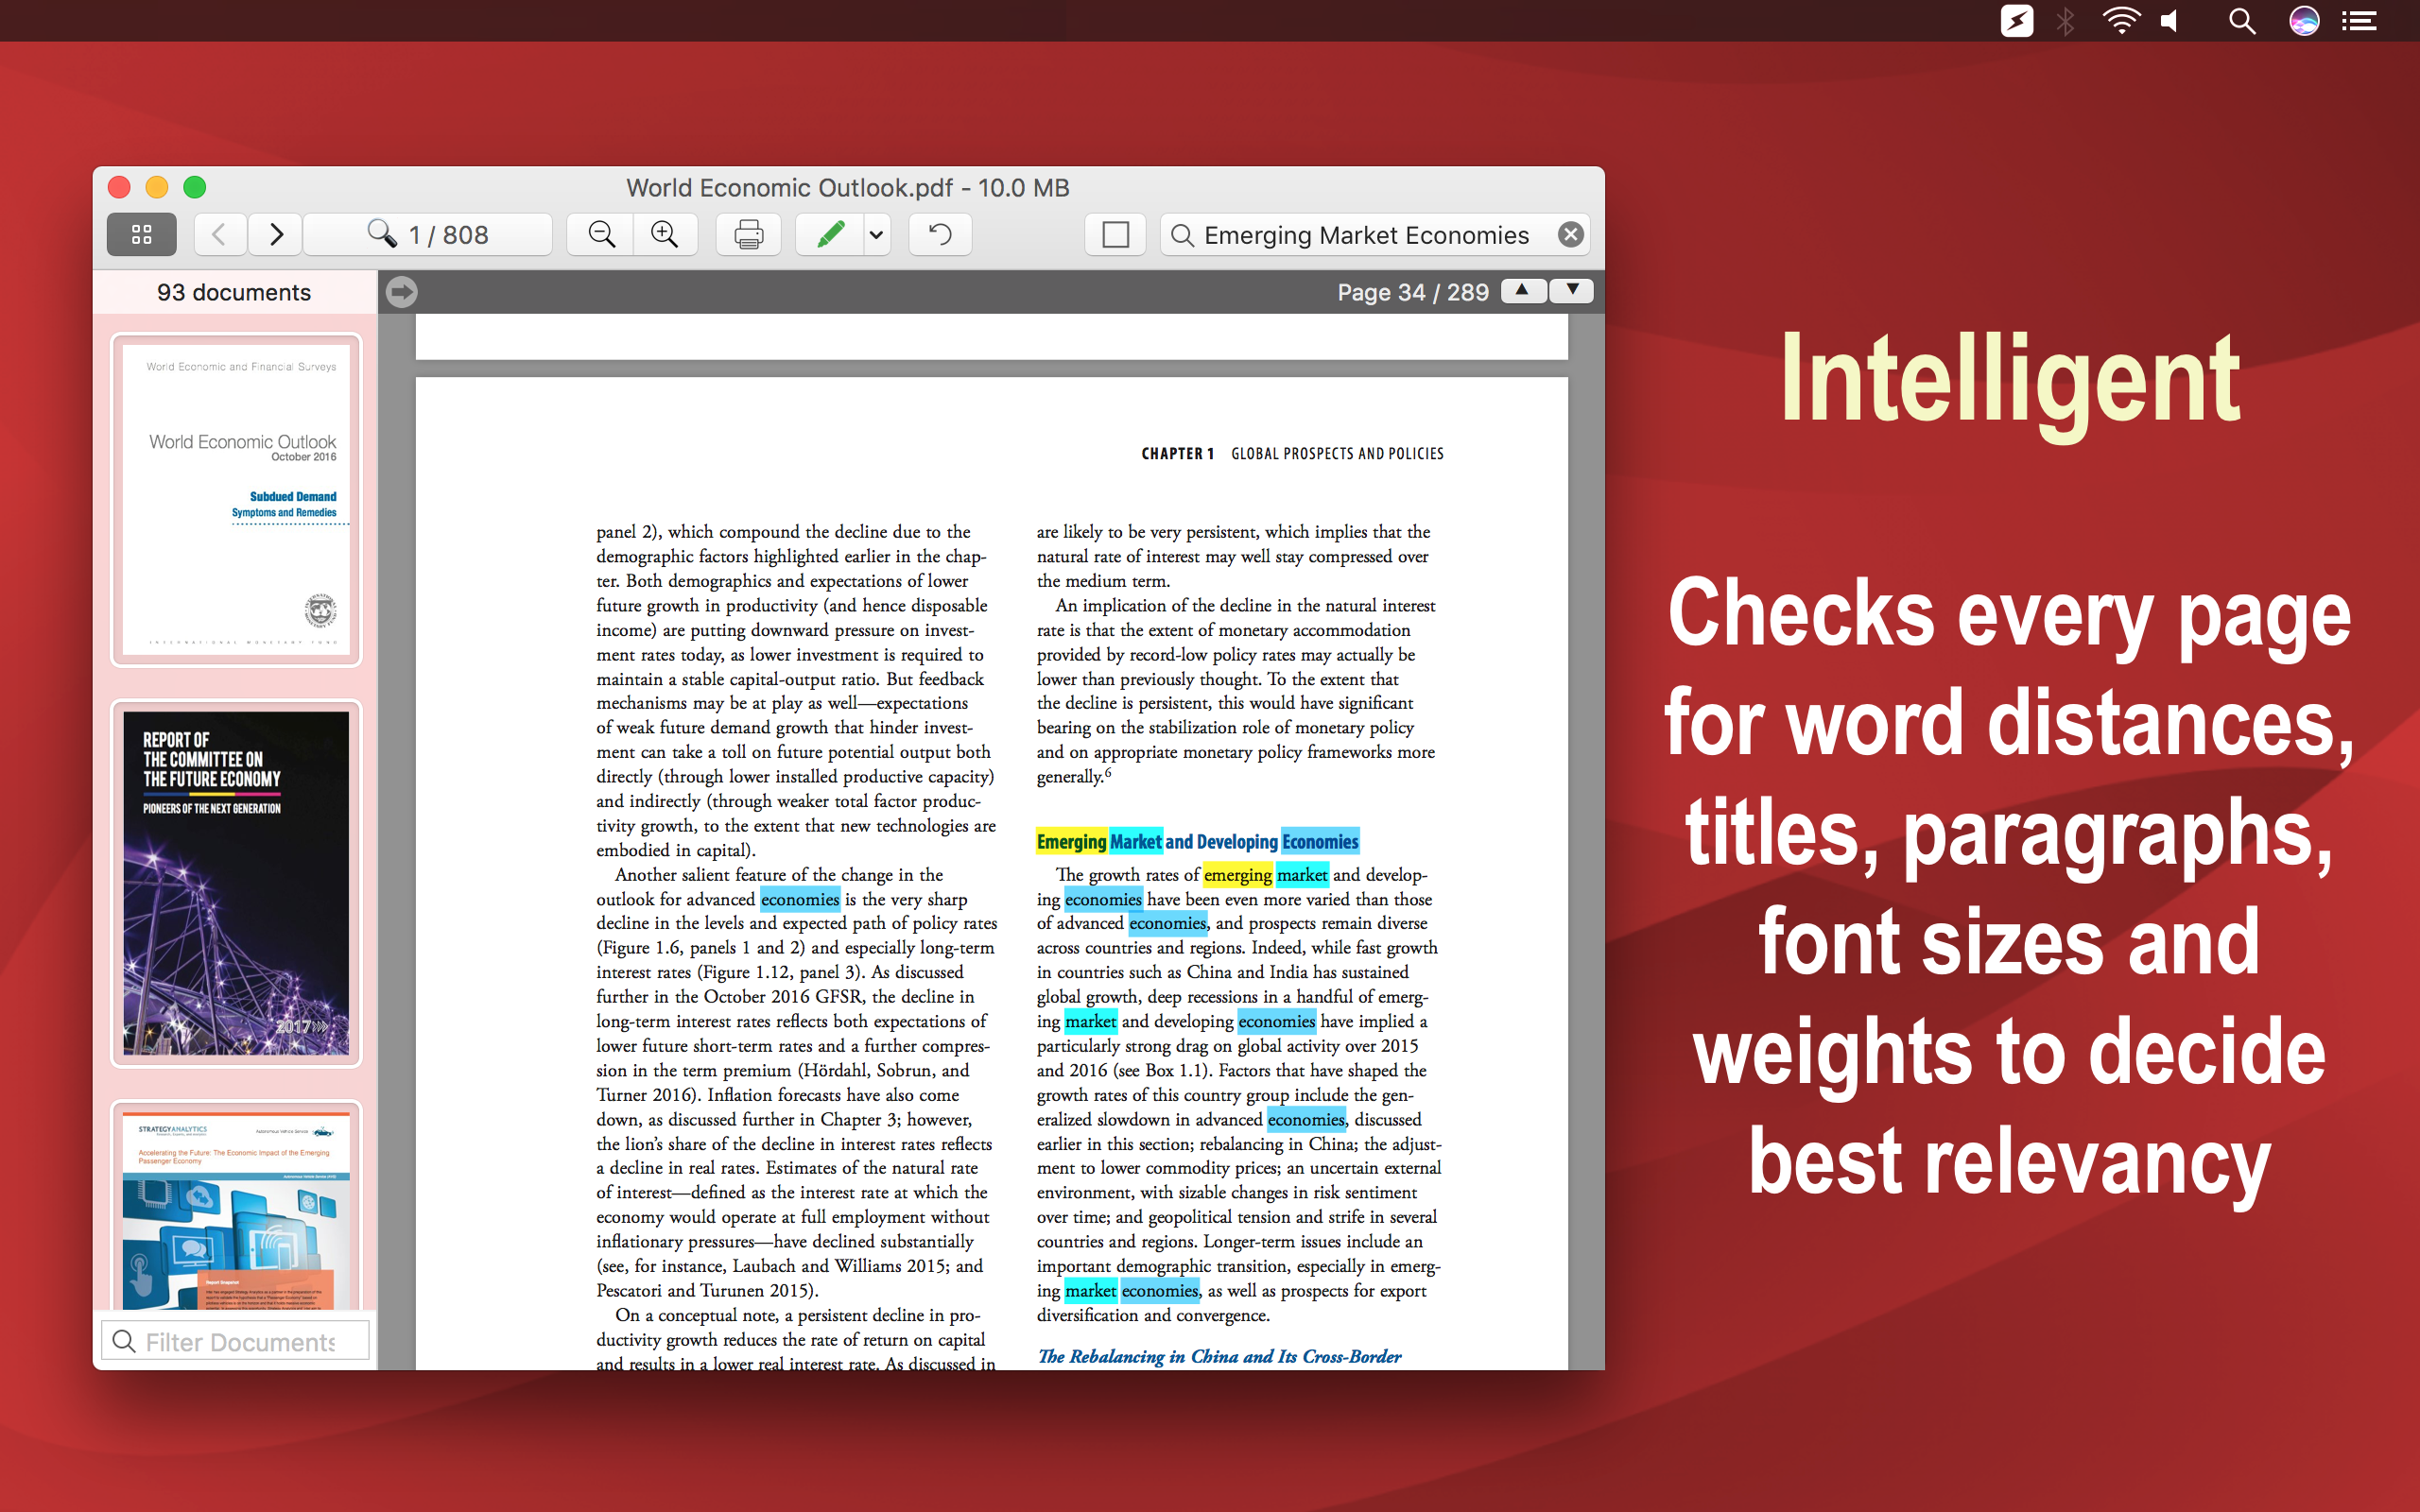Go forward with the right chevron button
This screenshot has height=1512, width=2420.
click(276, 234)
